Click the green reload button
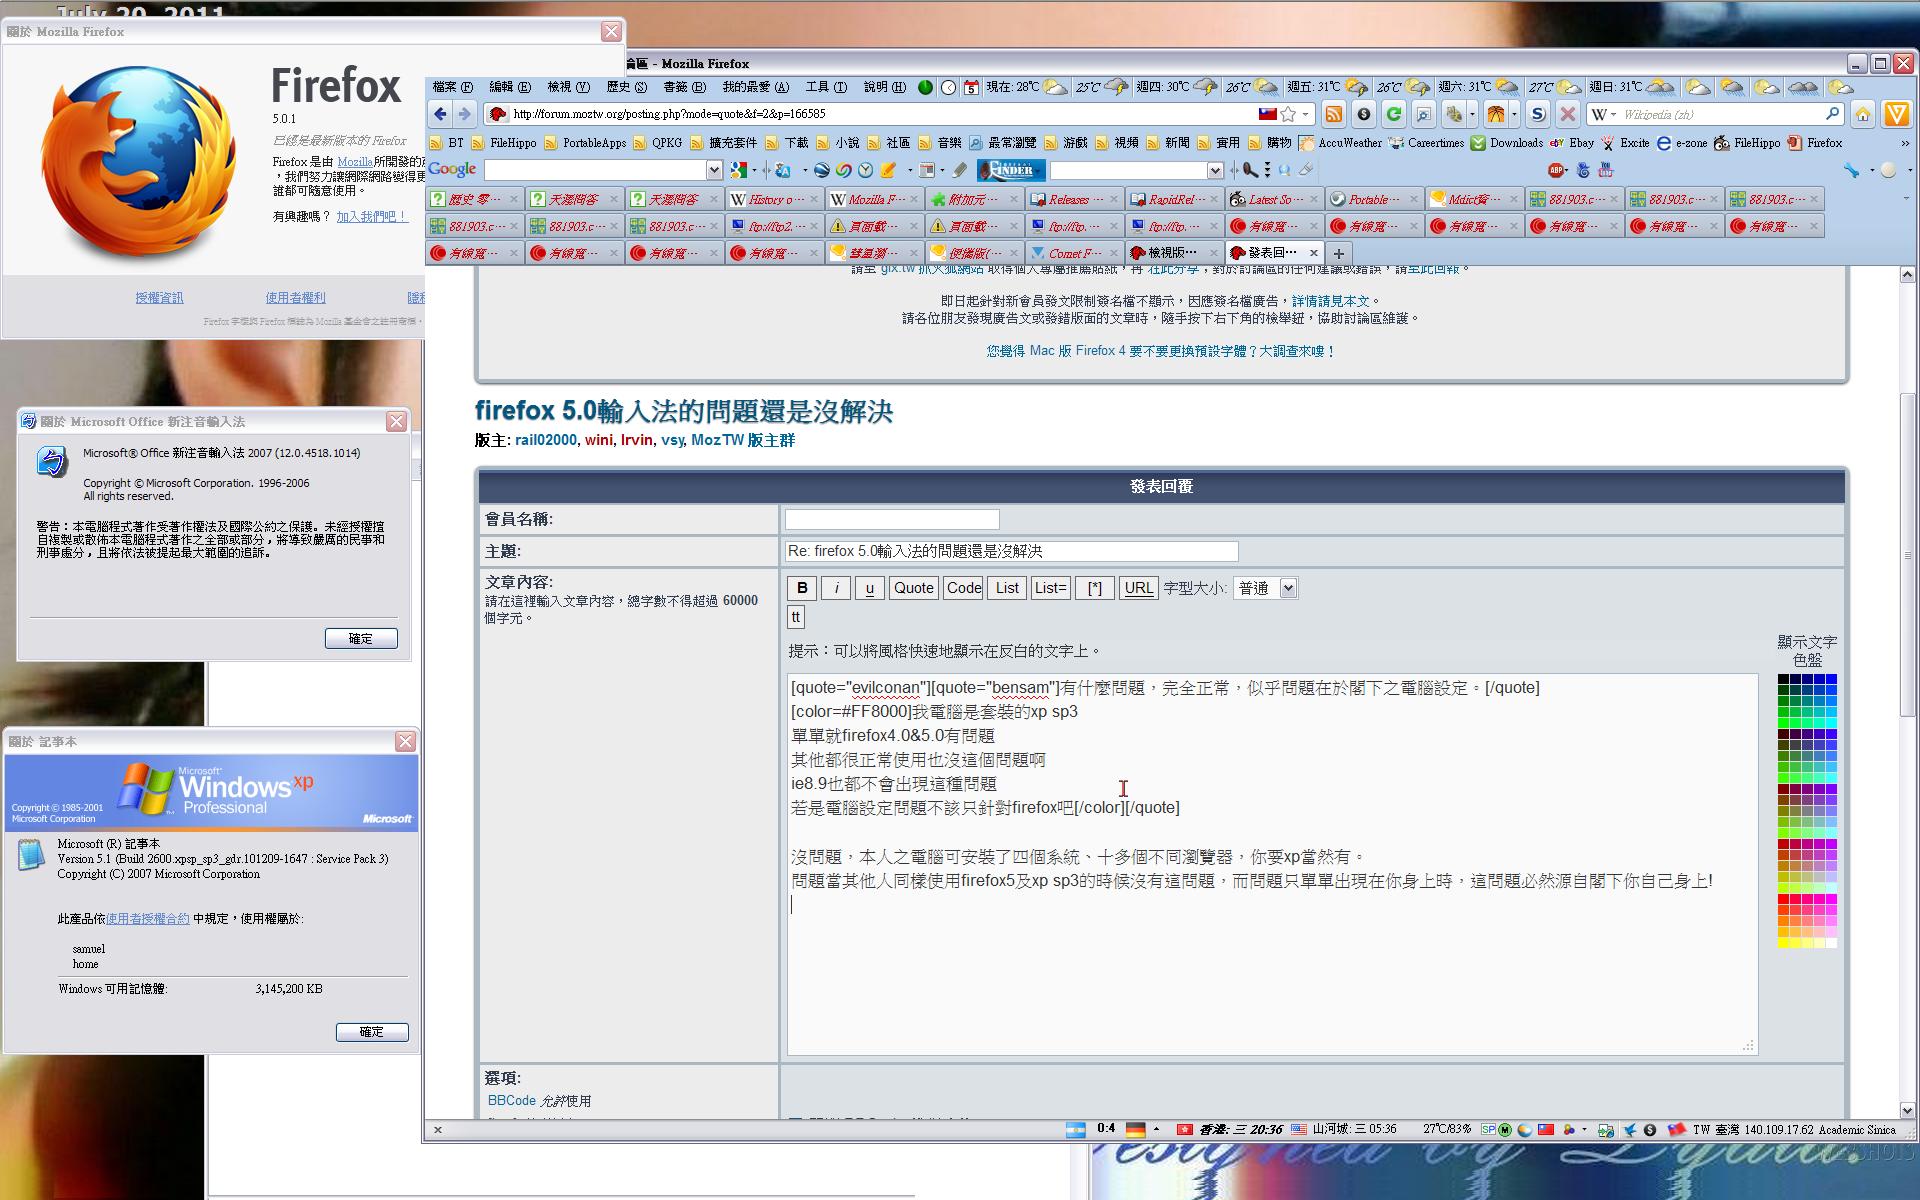This screenshot has width=1920, height=1200. pos(1393,114)
